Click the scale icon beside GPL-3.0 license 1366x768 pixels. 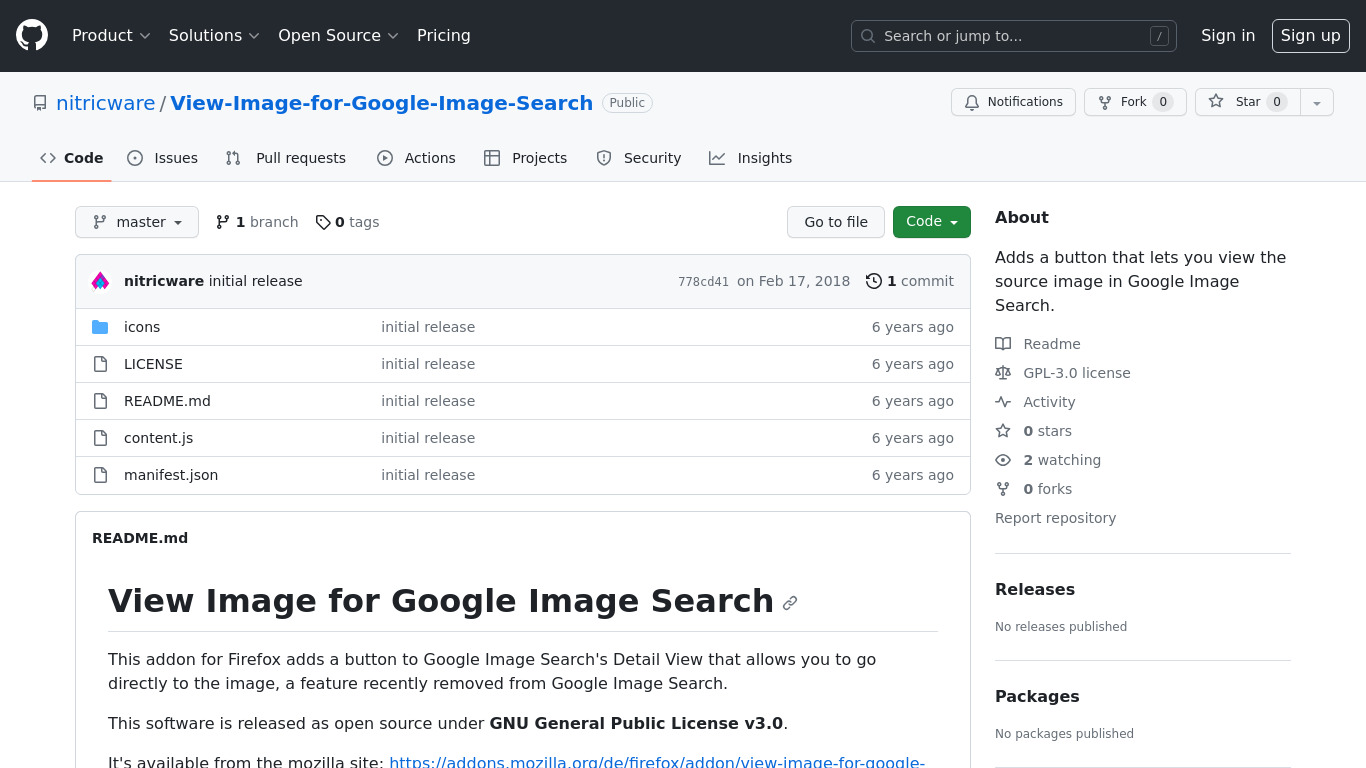pyautogui.click(x=1003, y=373)
